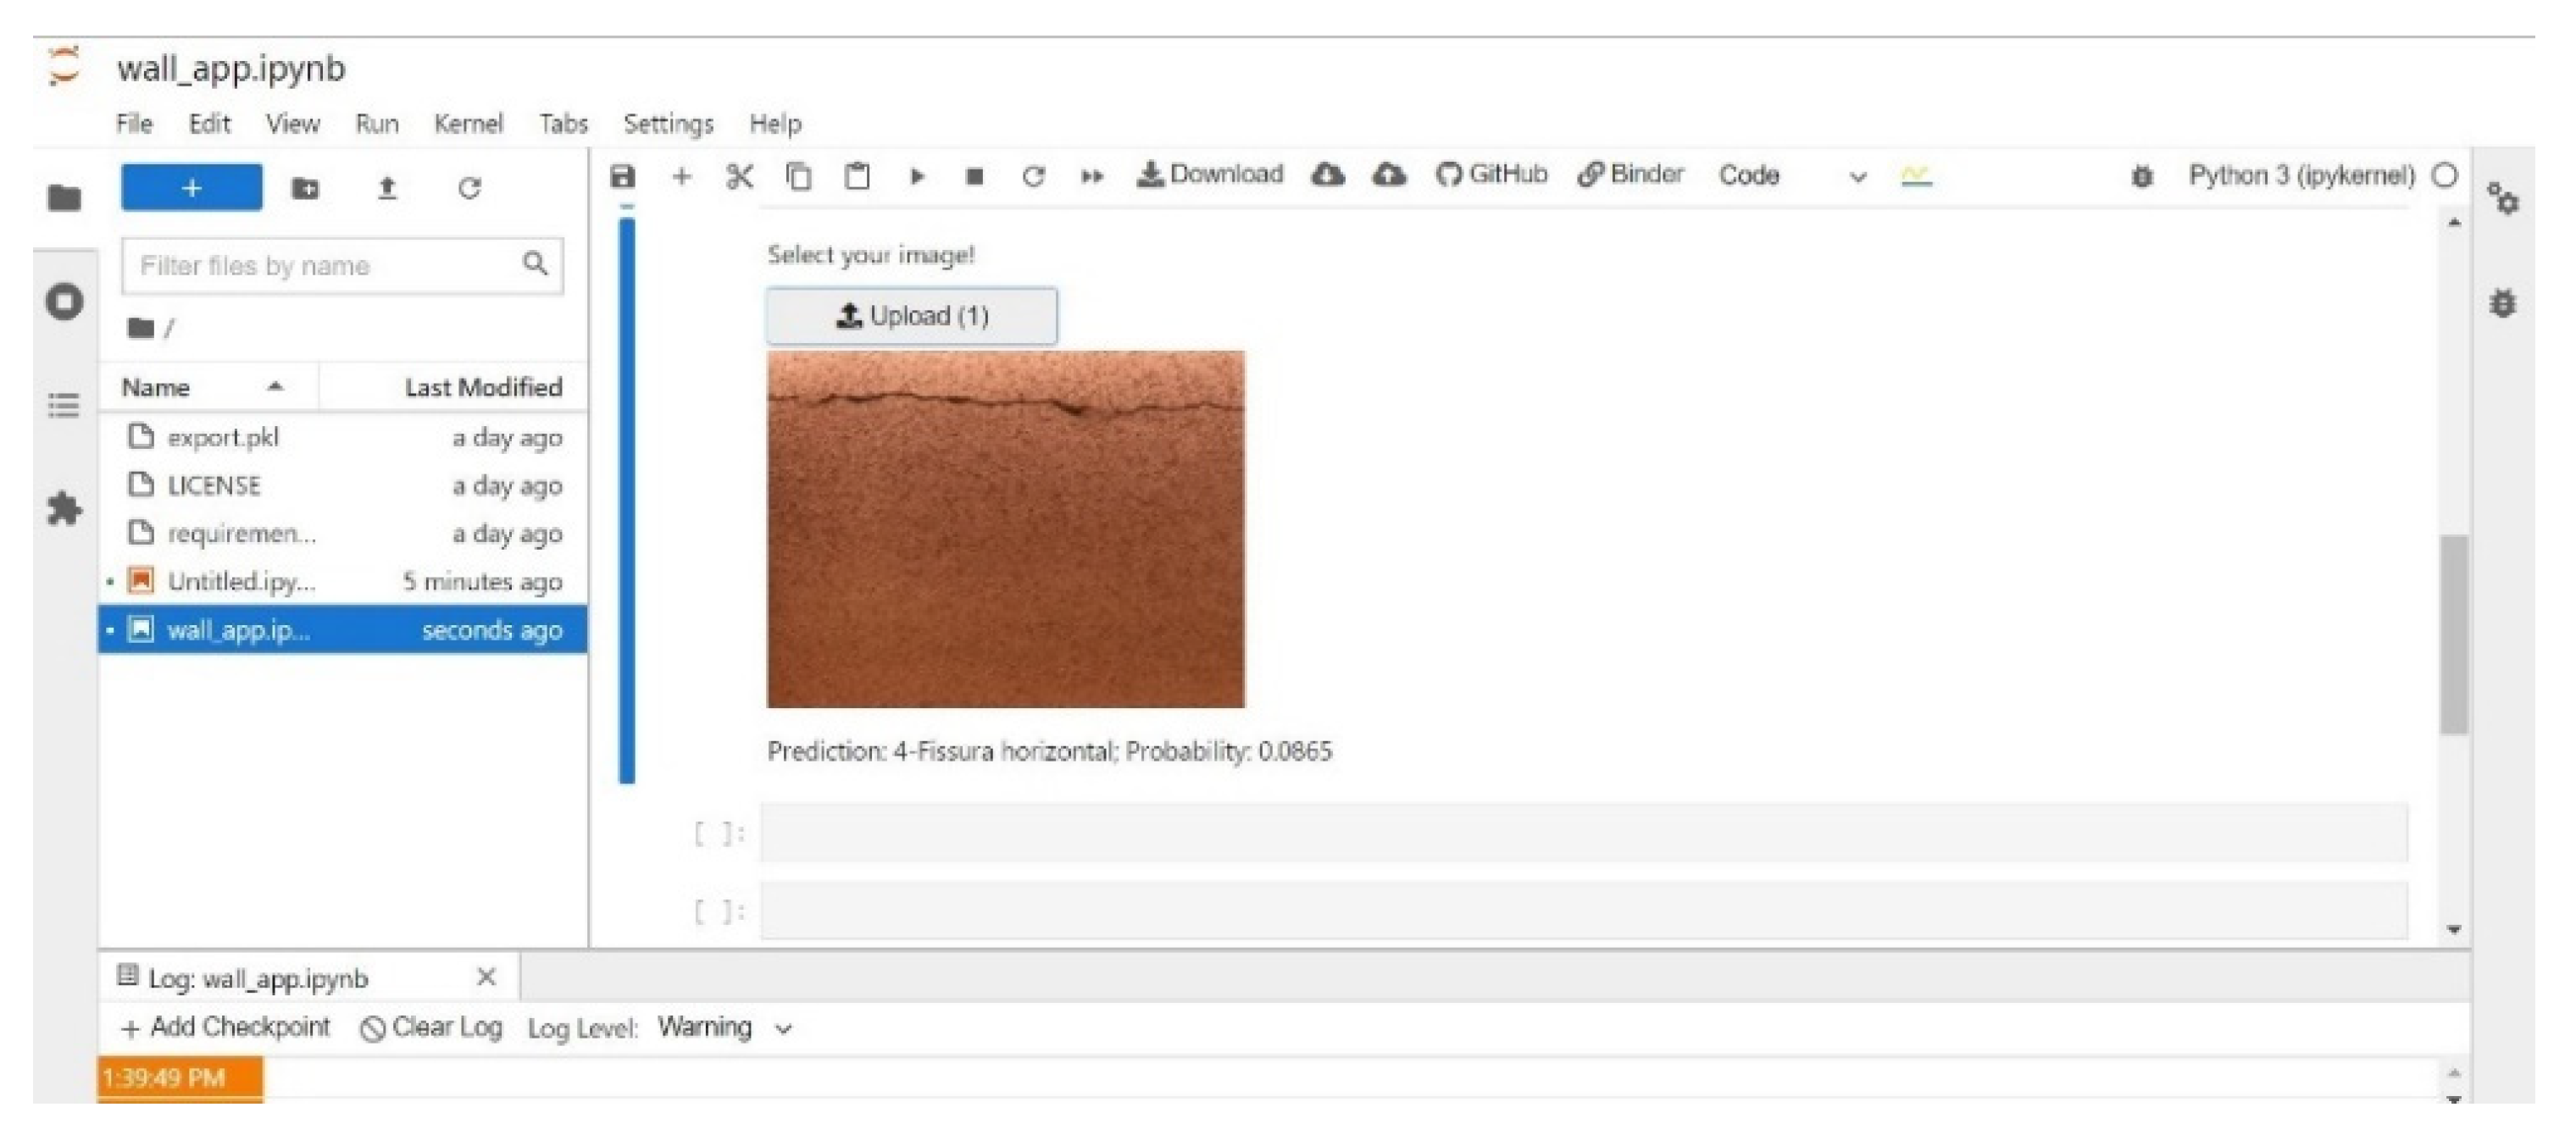Image resolution: width=2576 pixels, height=1146 pixels.
Task: Sort files by Name column header
Action: coord(156,387)
